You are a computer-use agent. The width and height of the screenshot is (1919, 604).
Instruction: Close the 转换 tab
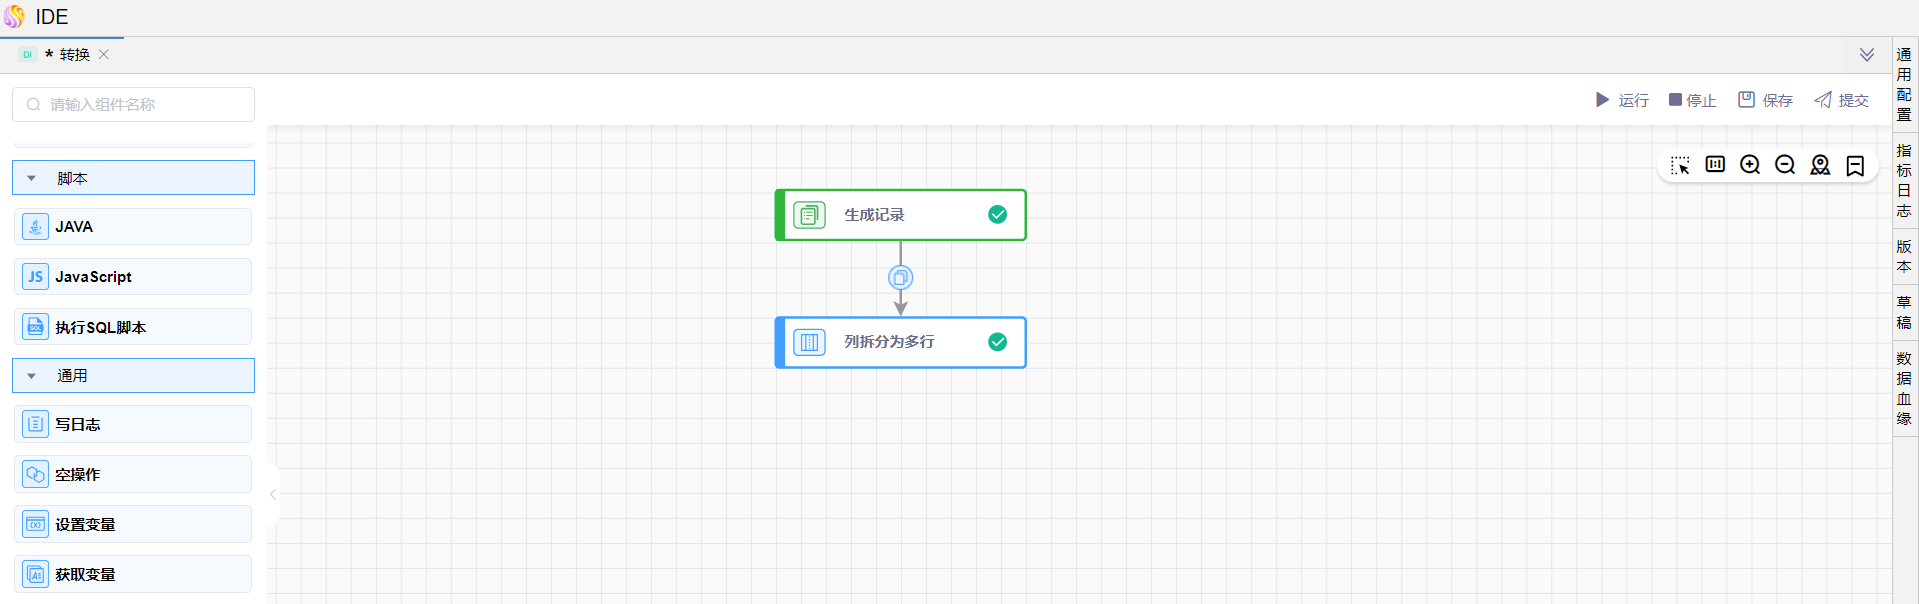pyautogui.click(x=104, y=55)
